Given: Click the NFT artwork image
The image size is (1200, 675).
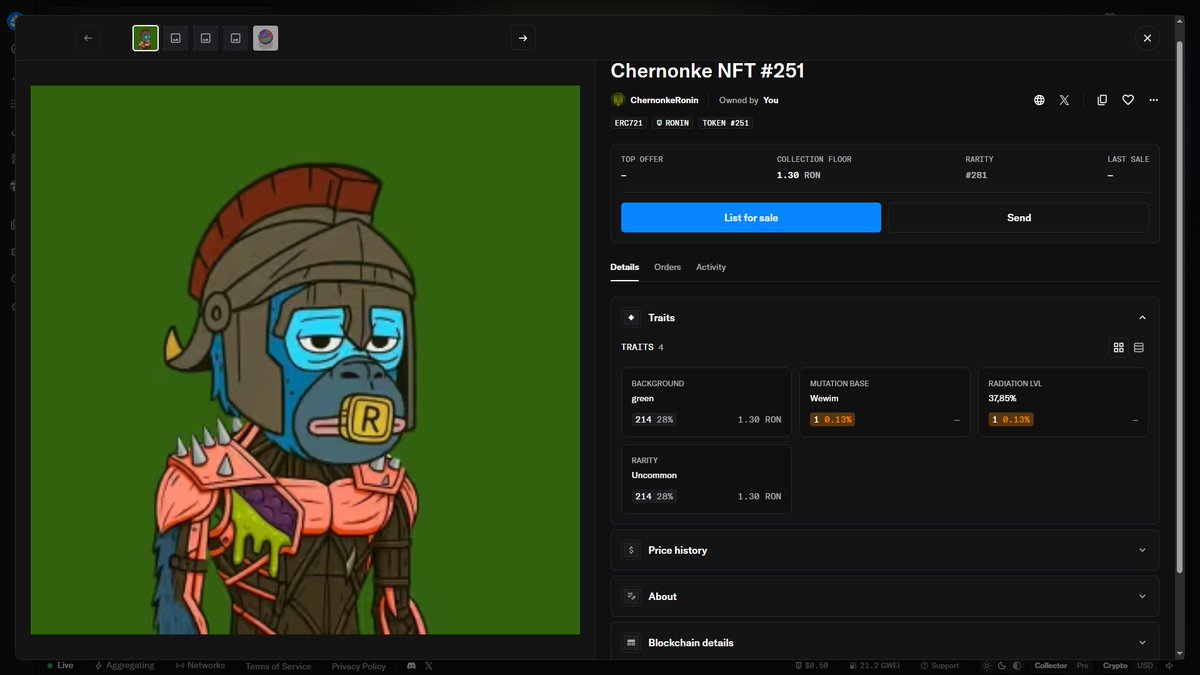Looking at the screenshot, I should 305,360.
